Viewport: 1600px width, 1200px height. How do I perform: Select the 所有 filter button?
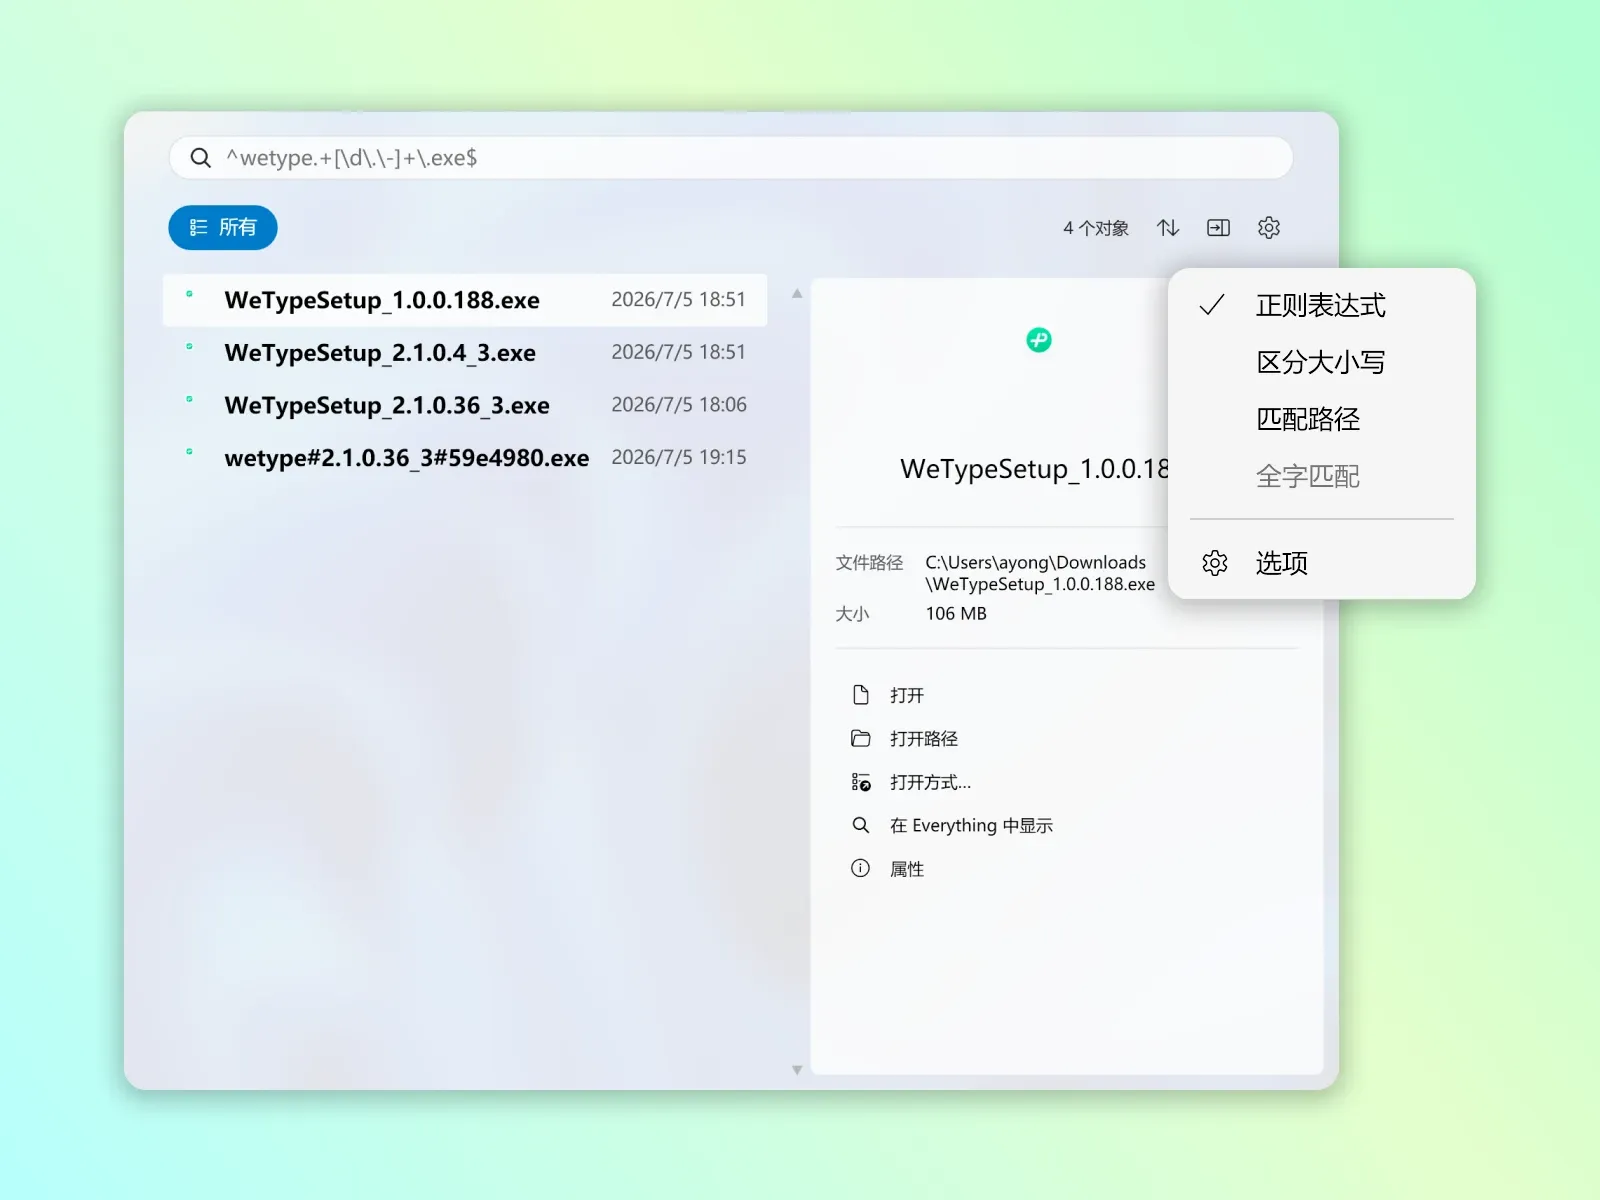click(223, 228)
